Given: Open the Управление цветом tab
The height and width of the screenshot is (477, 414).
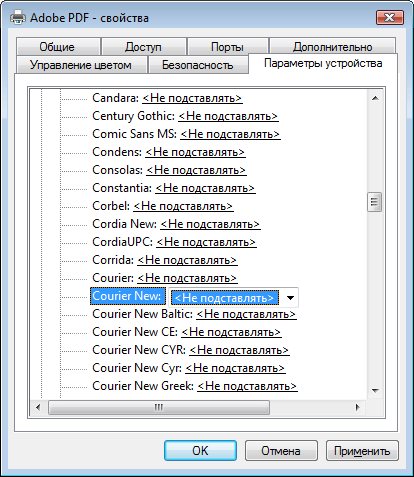Looking at the screenshot, I should point(81,65).
